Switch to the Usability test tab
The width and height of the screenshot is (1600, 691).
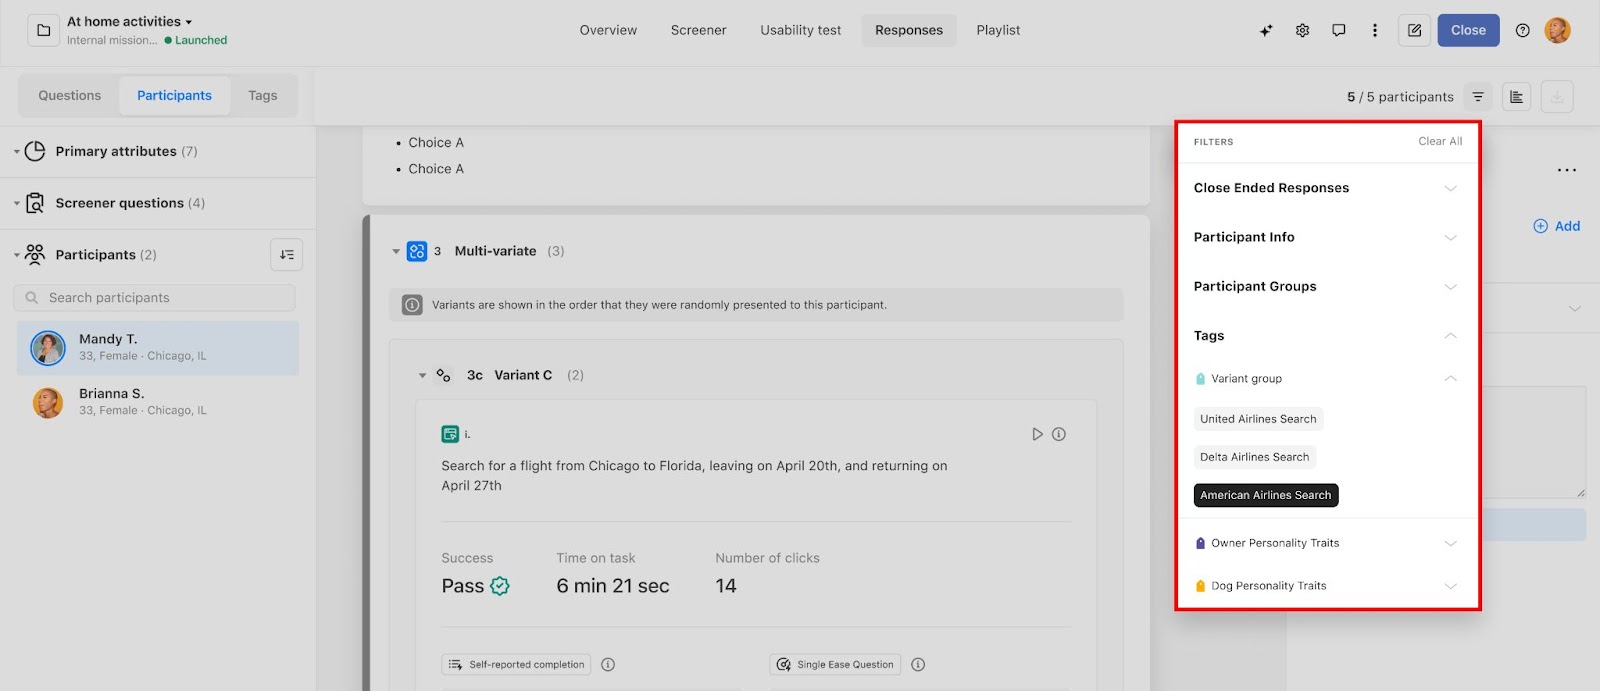point(800,30)
